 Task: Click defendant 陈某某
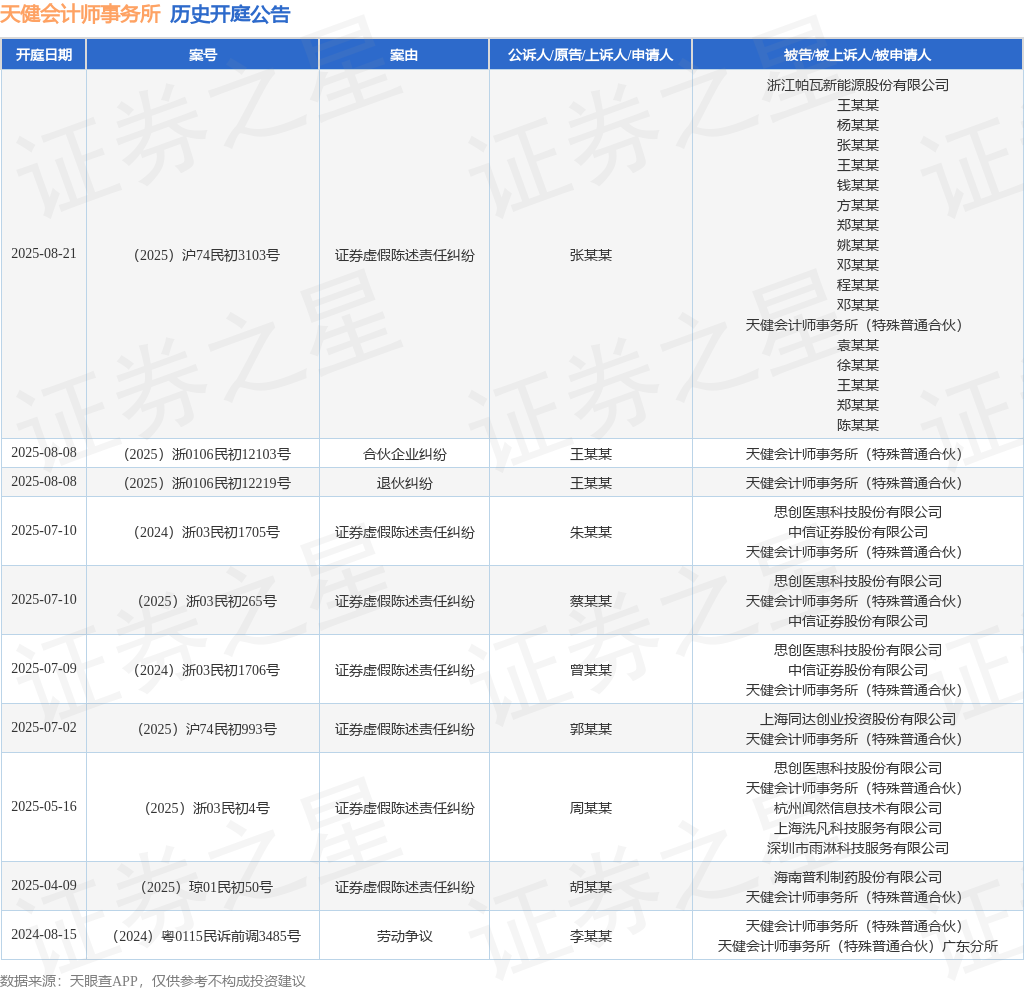click(857, 425)
